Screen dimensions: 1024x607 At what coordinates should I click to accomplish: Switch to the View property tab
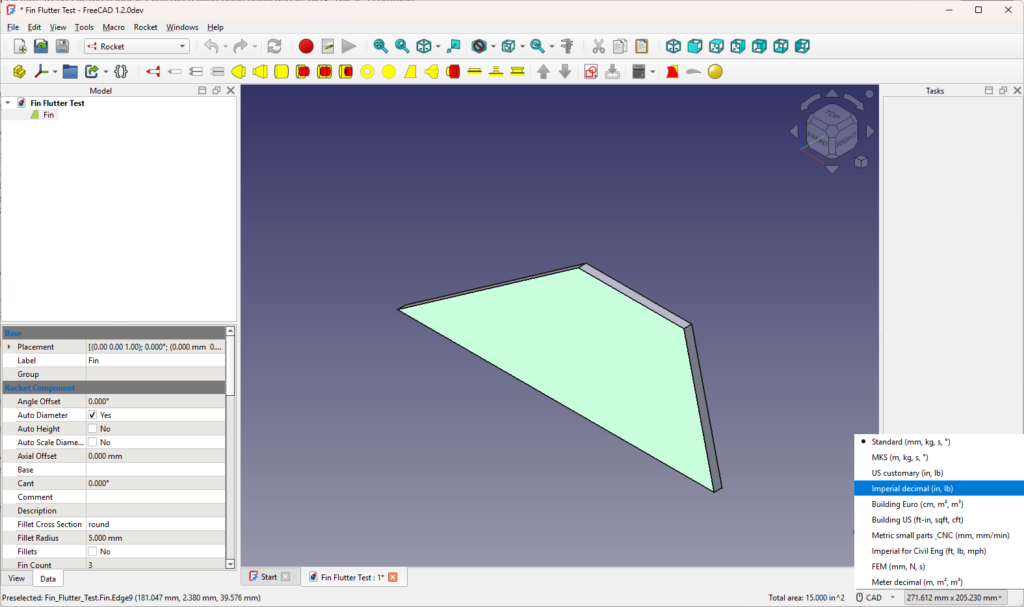point(17,579)
